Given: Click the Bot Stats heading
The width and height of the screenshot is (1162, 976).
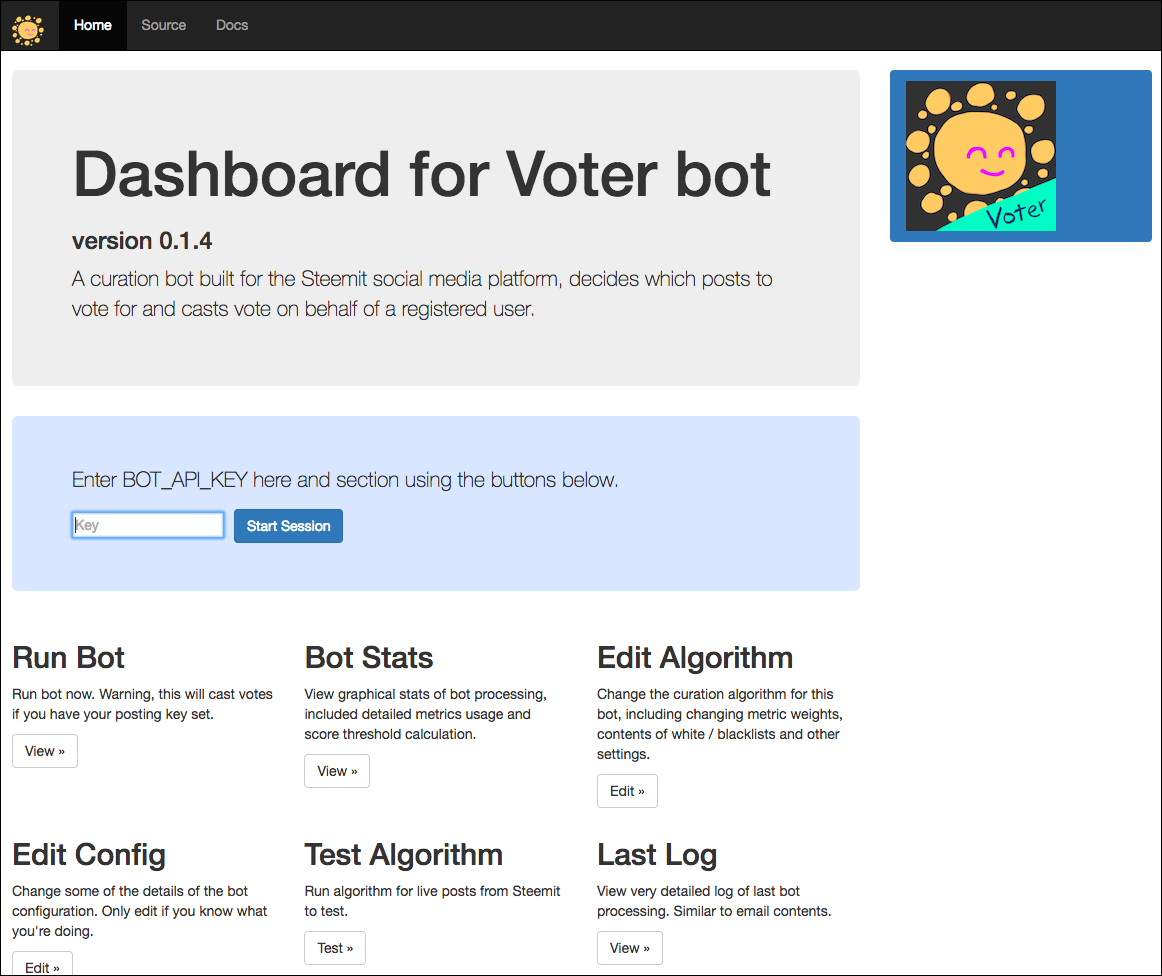Looking at the screenshot, I should coord(369,658).
